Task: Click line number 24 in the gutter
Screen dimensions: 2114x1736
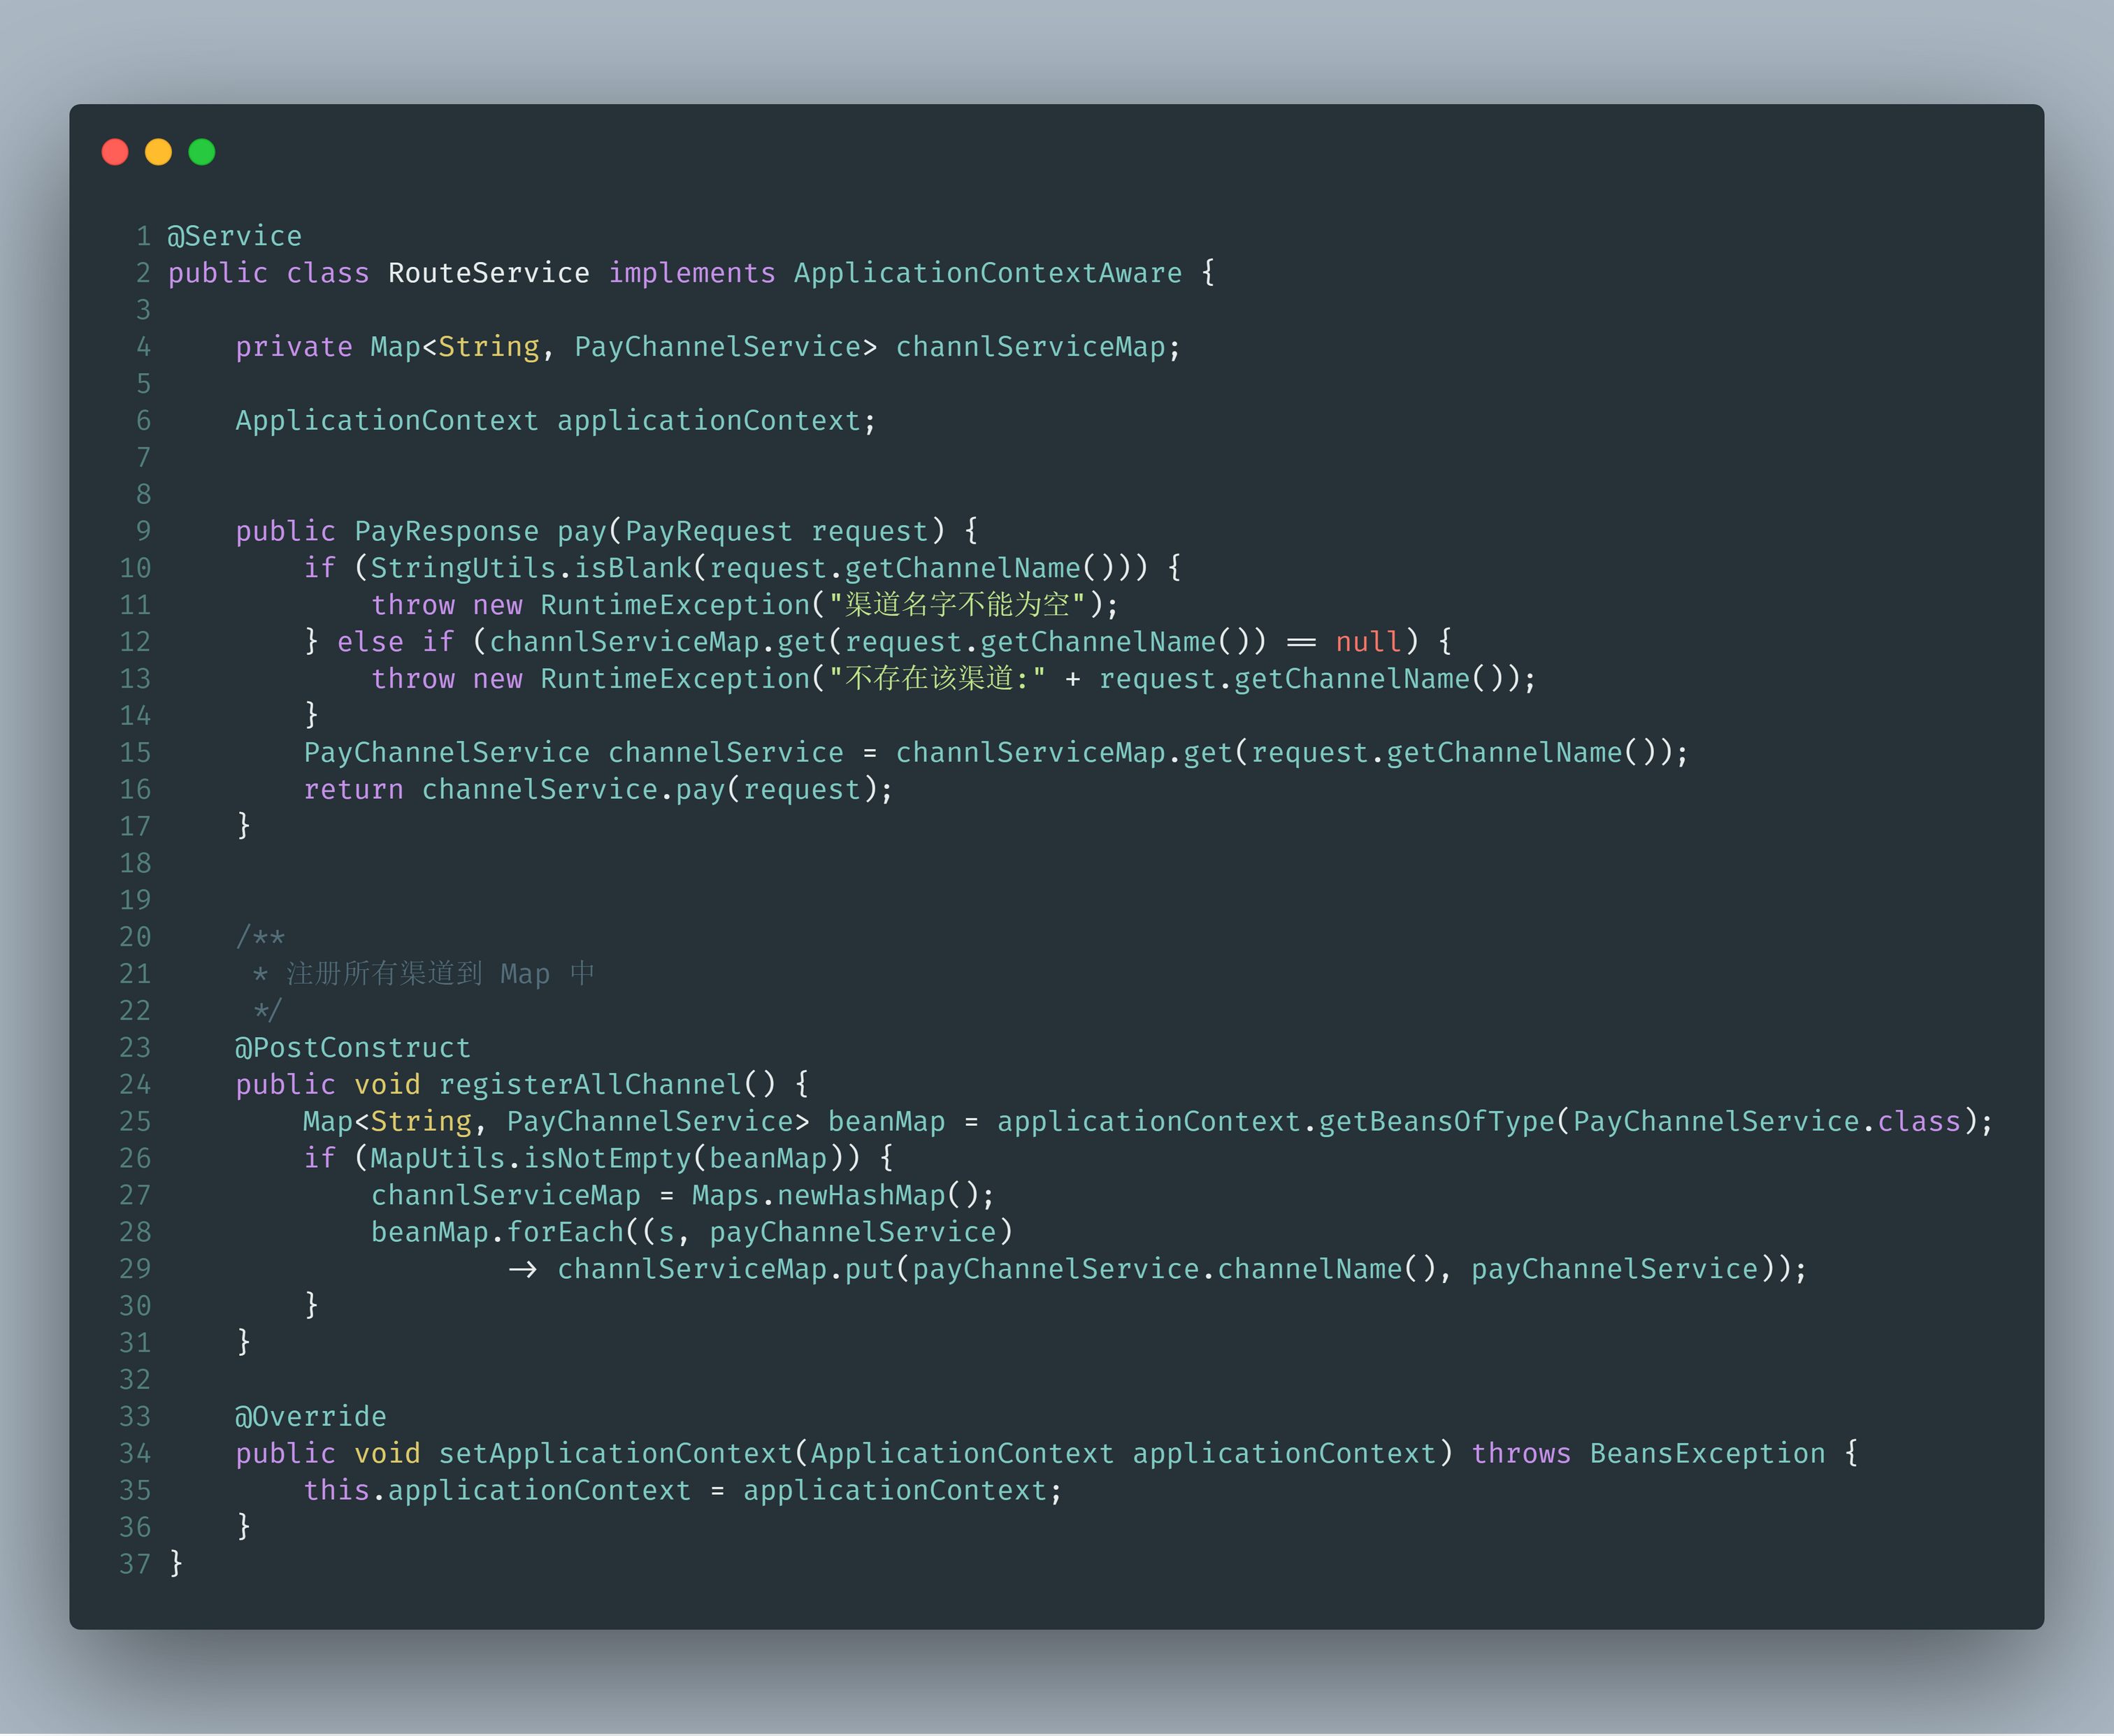Action: tap(135, 1085)
